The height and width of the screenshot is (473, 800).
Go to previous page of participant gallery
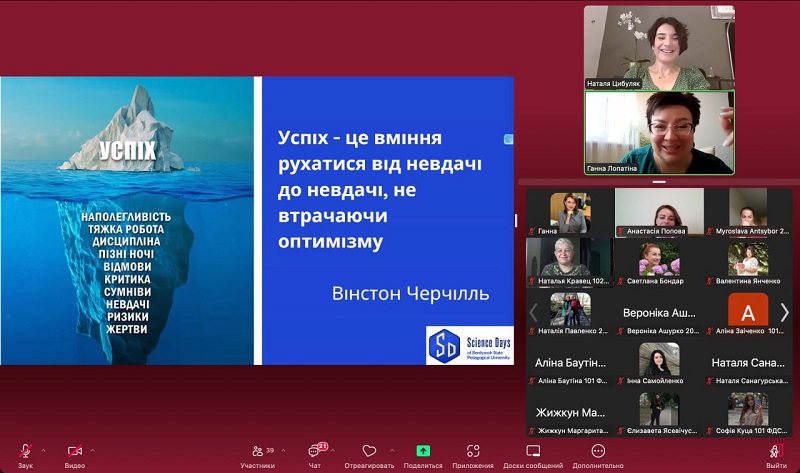(x=533, y=313)
